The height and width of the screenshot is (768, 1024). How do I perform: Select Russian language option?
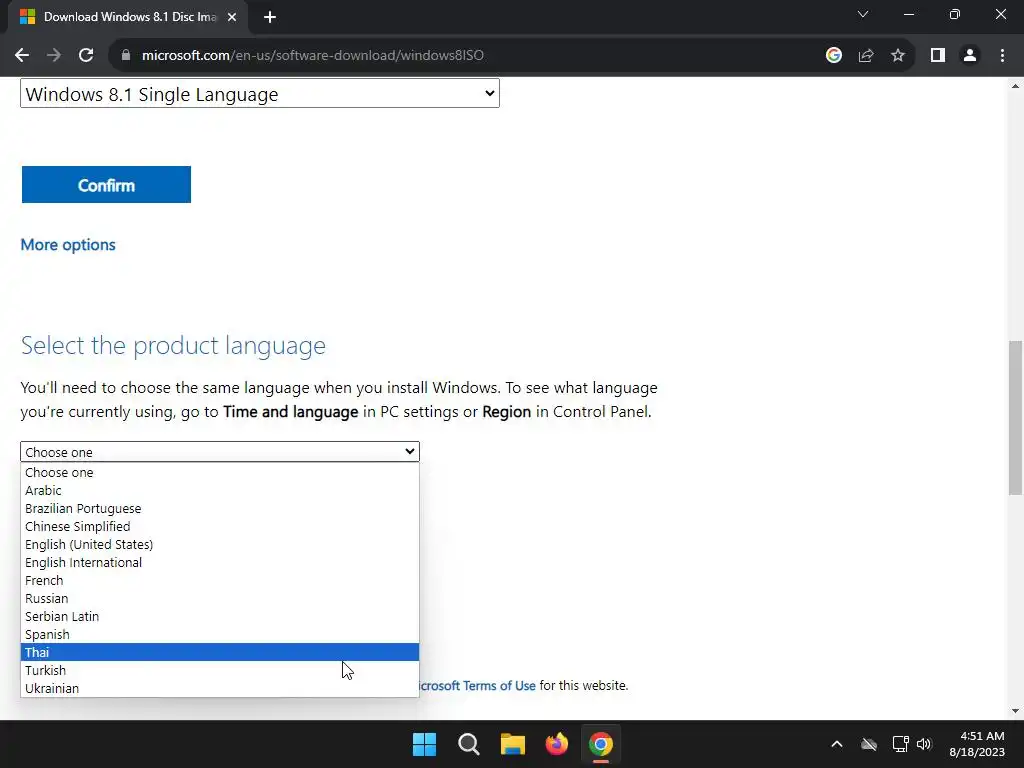(220, 598)
